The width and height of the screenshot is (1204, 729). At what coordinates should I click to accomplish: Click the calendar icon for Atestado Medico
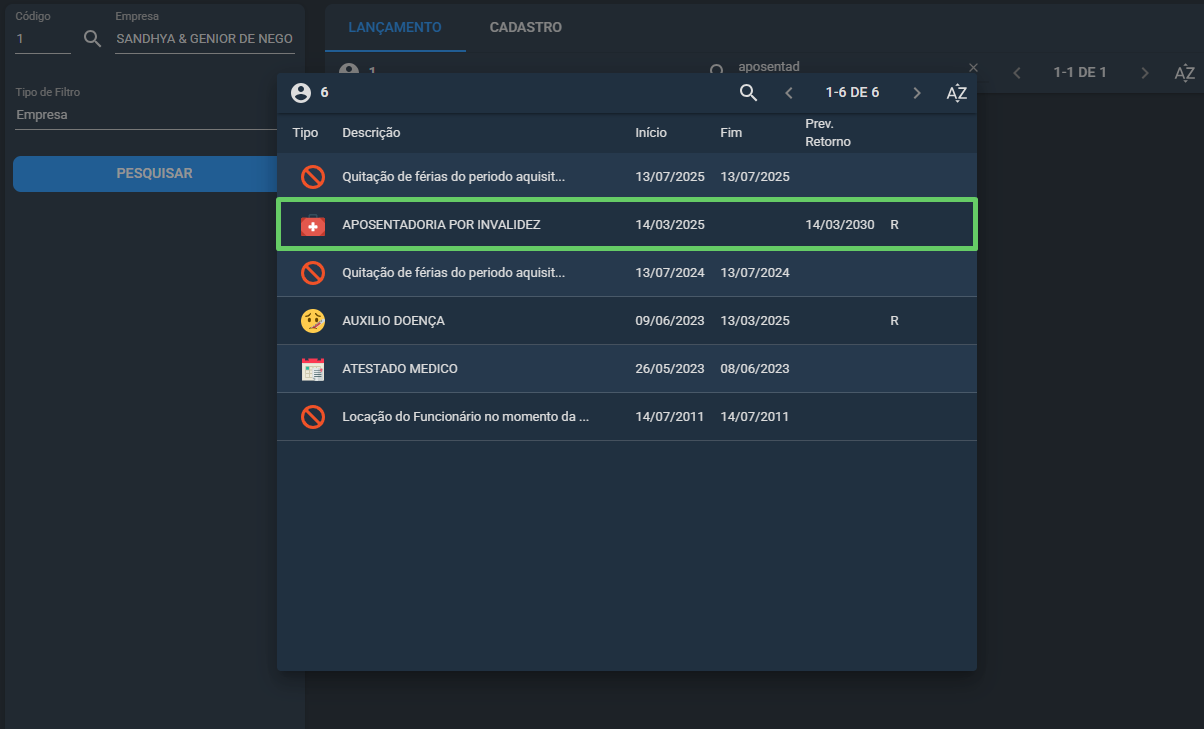pyautogui.click(x=313, y=369)
